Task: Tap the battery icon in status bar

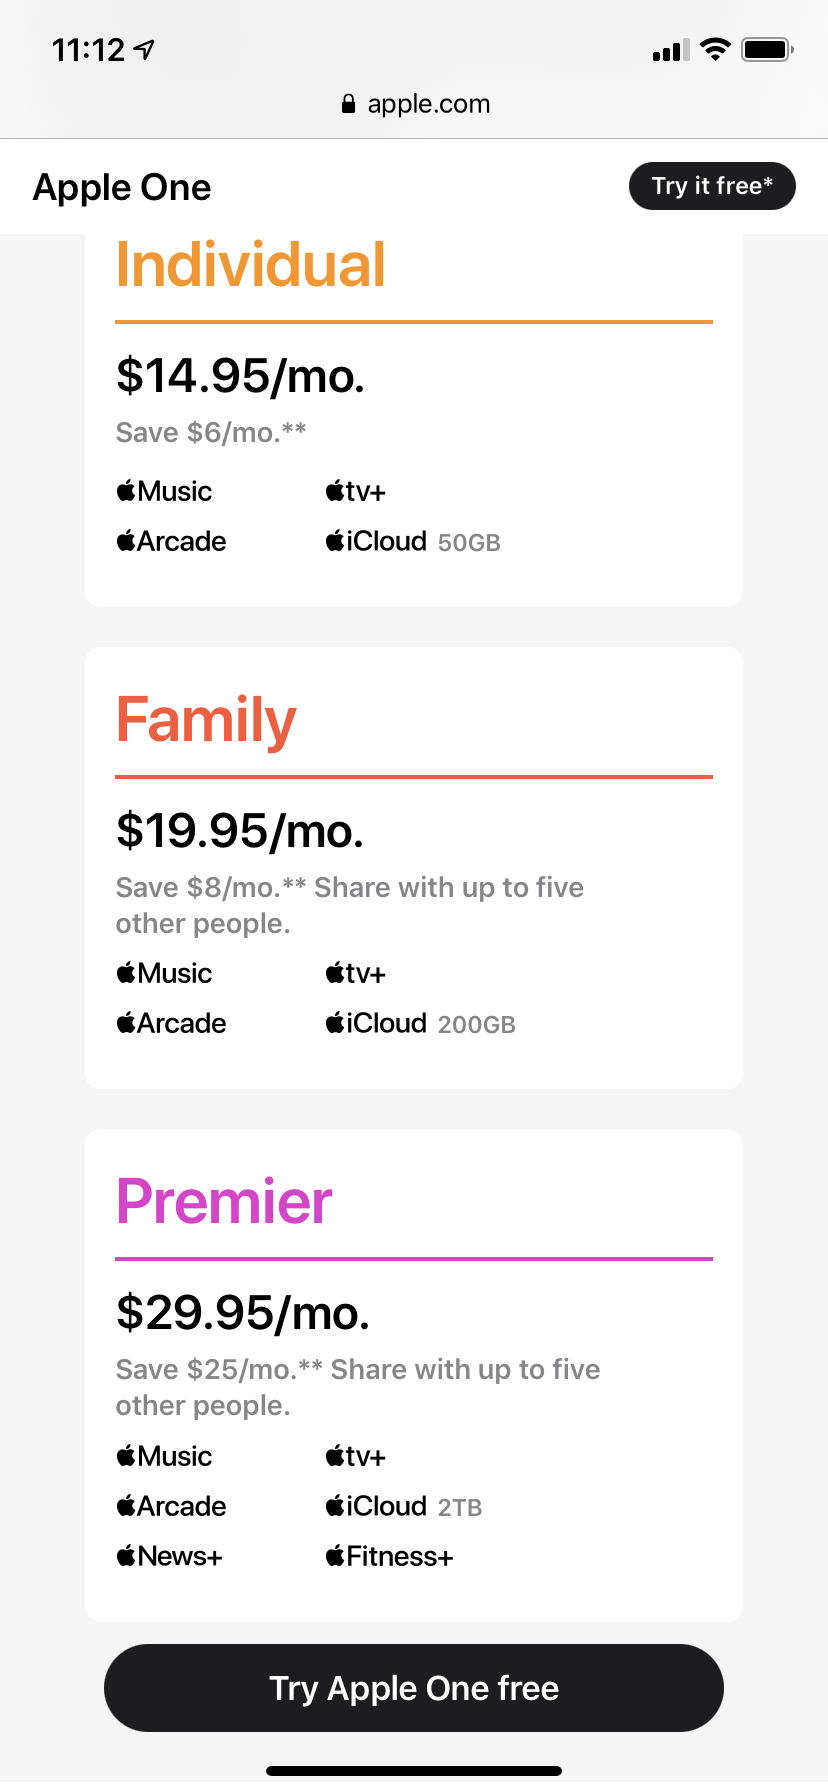Action: pyautogui.click(x=767, y=49)
